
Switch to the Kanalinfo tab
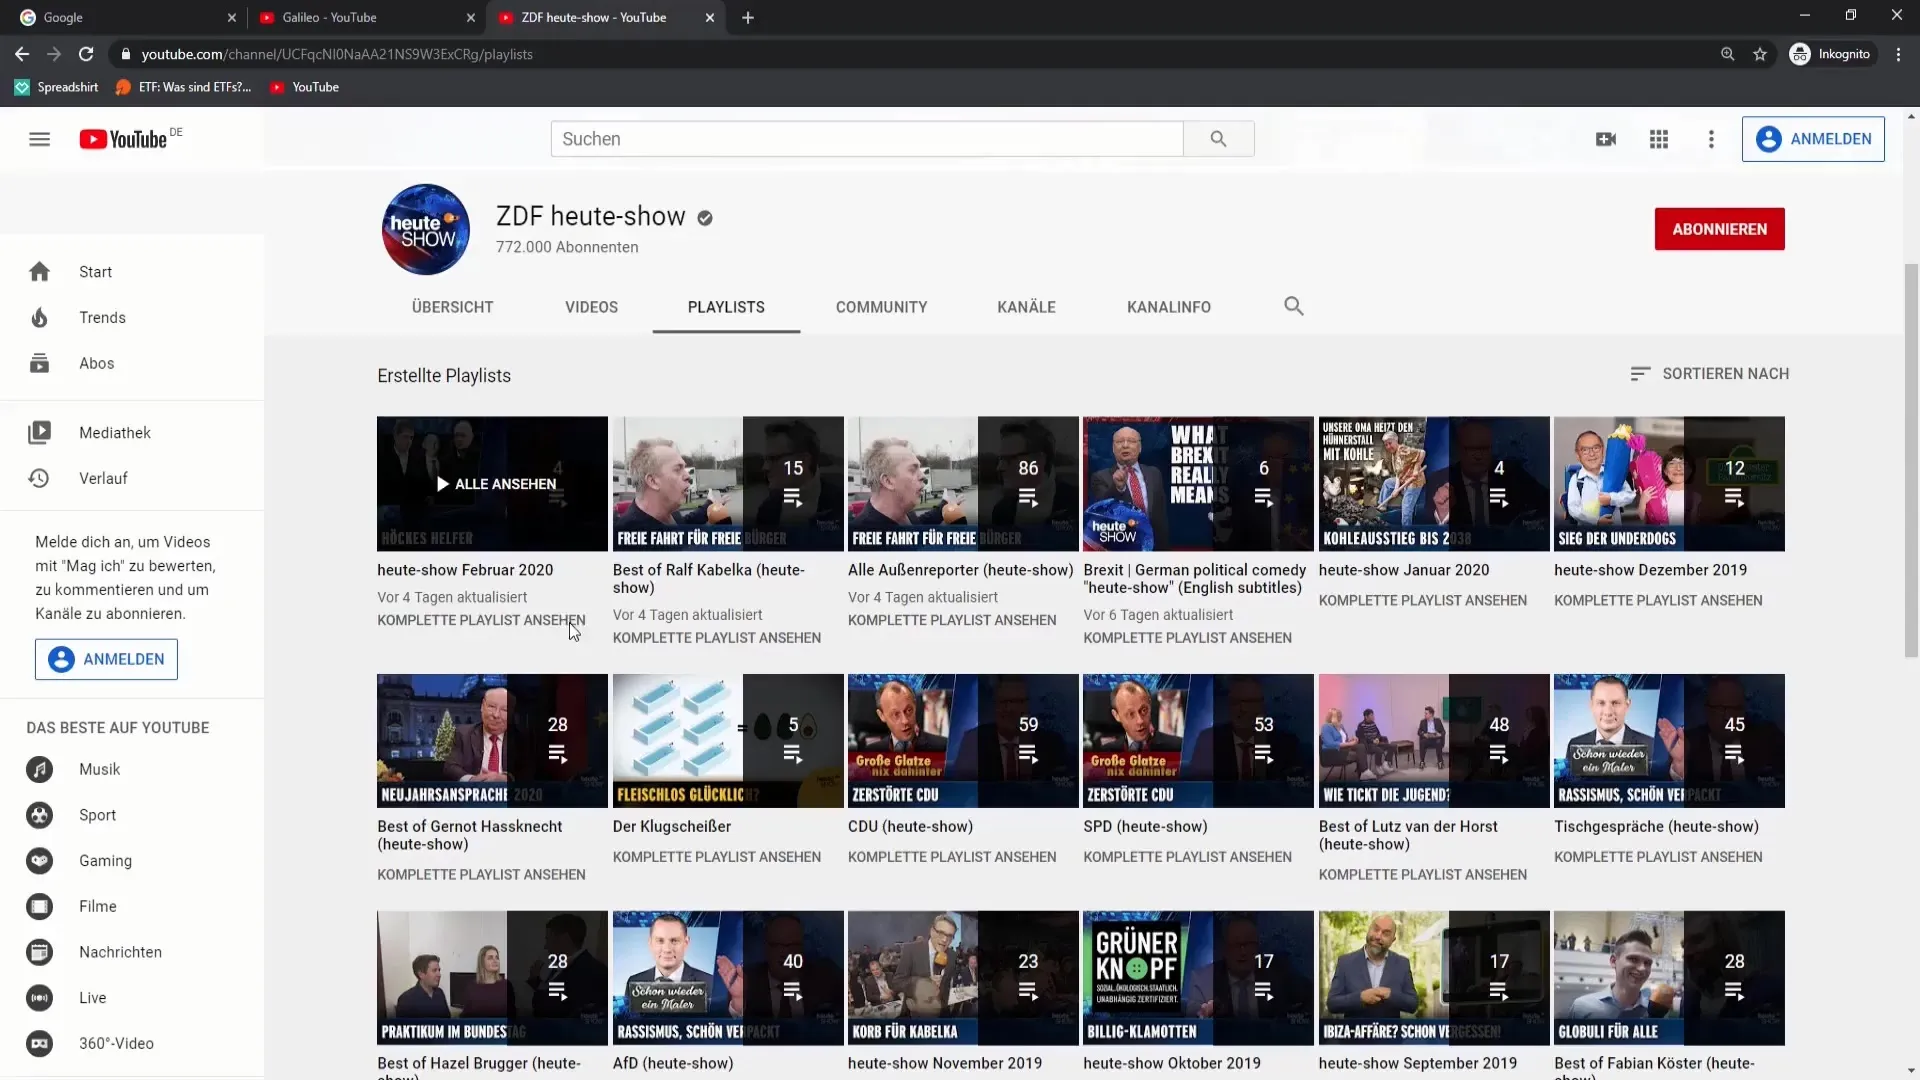pyautogui.click(x=1169, y=307)
